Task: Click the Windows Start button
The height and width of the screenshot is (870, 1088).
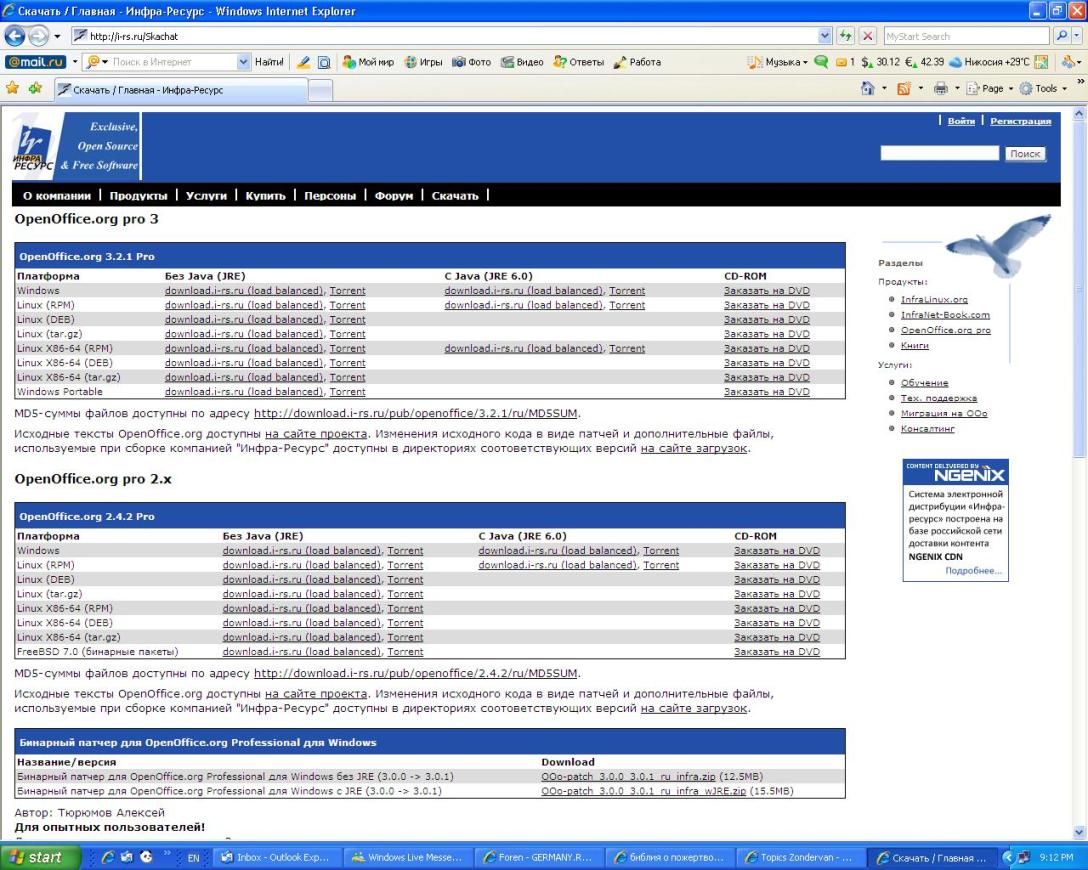Action: (39, 858)
